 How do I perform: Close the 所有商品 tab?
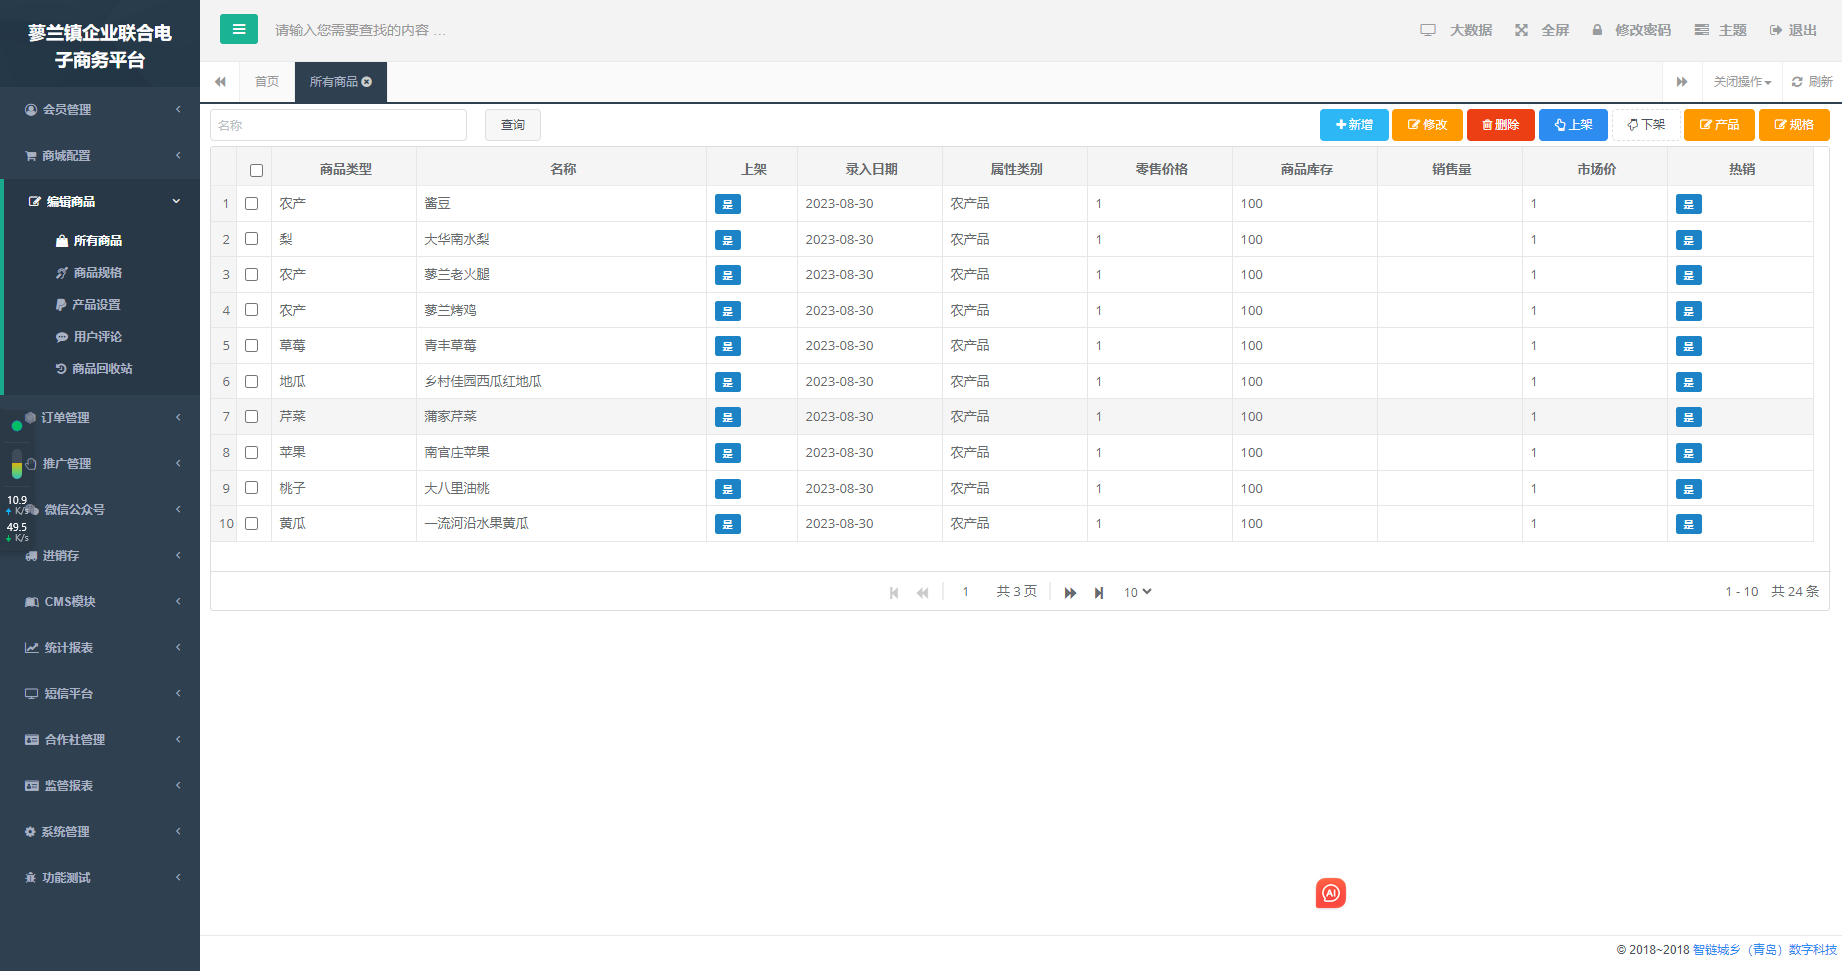(x=367, y=82)
